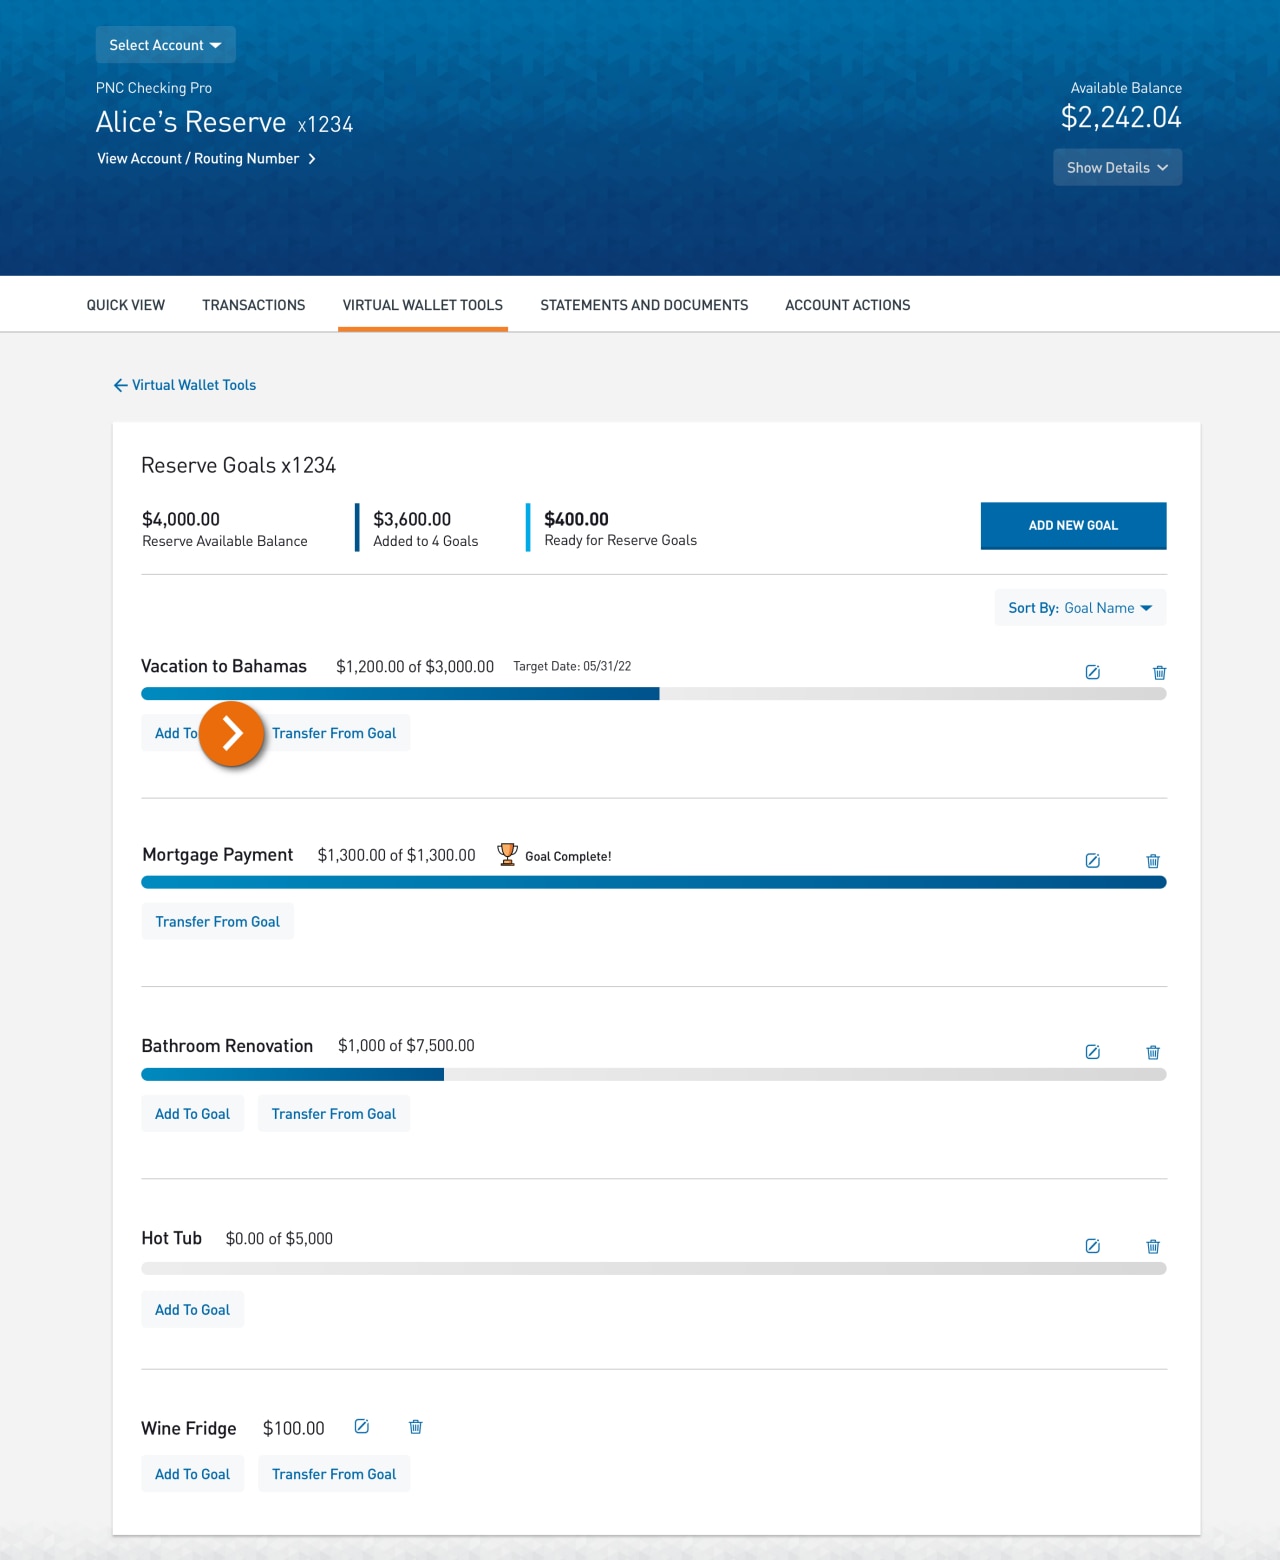Delete the Mortgage Payment goal
1280x1560 pixels.
click(1152, 861)
